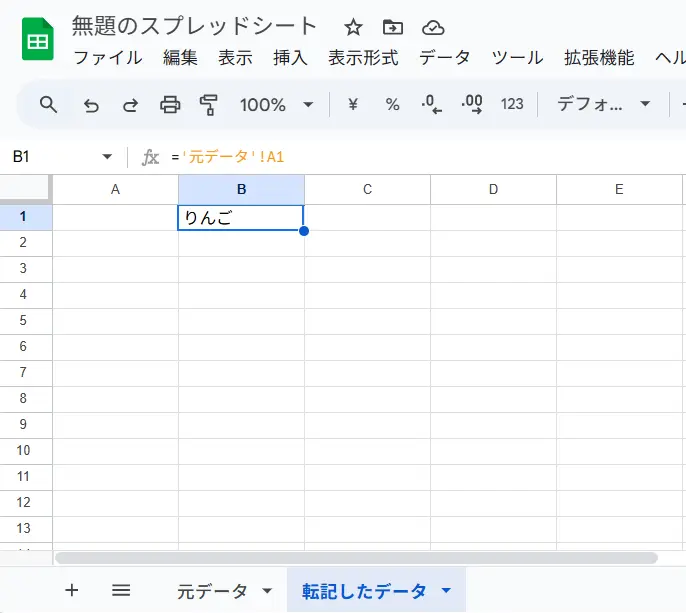The image size is (686, 613).
Task: Click the Google Sheets home logo
Action: click(38, 41)
